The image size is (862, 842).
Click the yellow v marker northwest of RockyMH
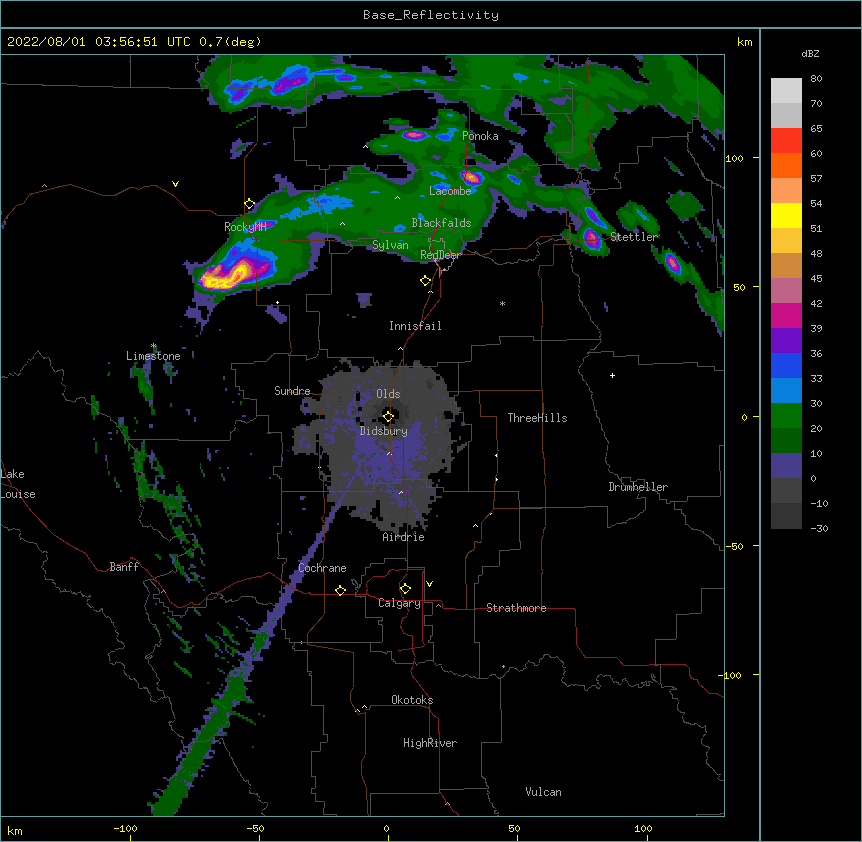point(175,184)
